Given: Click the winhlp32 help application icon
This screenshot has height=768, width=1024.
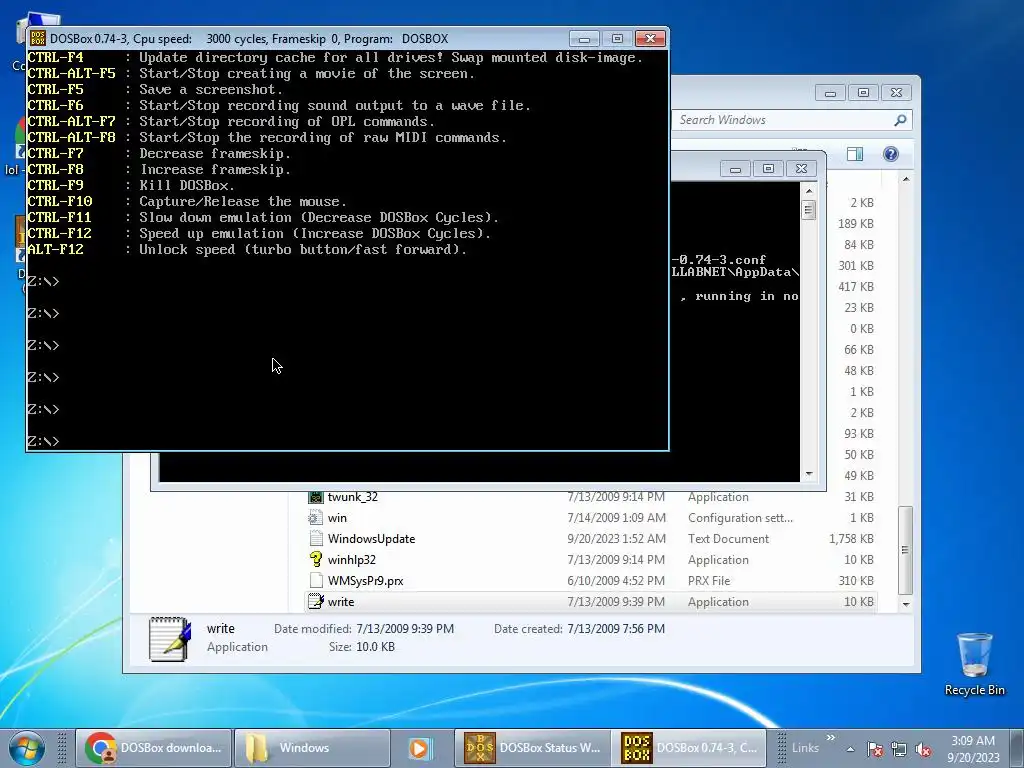Looking at the screenshot, I should (316, 560).
